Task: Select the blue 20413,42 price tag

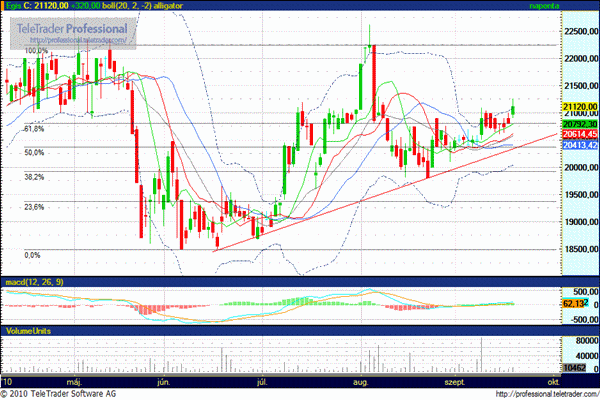Action: pos(579,145)
